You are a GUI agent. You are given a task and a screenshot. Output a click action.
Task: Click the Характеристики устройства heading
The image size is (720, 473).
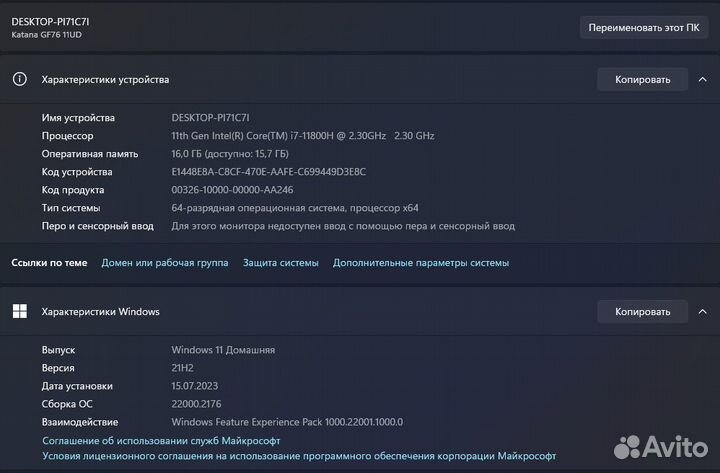pyautogui.click(x=105, y=79)
